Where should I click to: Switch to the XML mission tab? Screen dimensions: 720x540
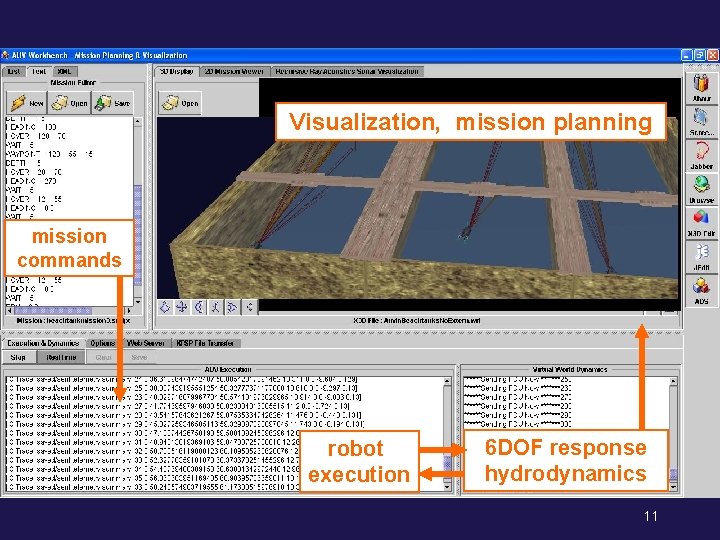pyautogui.click(x=65, y=71)
